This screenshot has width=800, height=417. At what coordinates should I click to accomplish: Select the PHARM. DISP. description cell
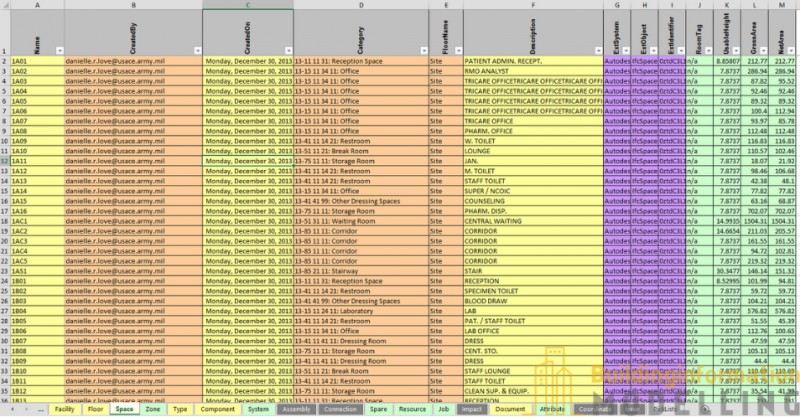533,211
